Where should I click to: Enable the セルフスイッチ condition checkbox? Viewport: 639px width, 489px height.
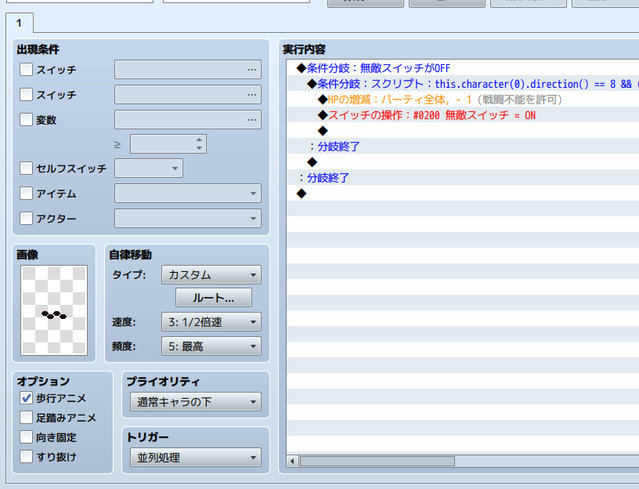tap(26, 168)
